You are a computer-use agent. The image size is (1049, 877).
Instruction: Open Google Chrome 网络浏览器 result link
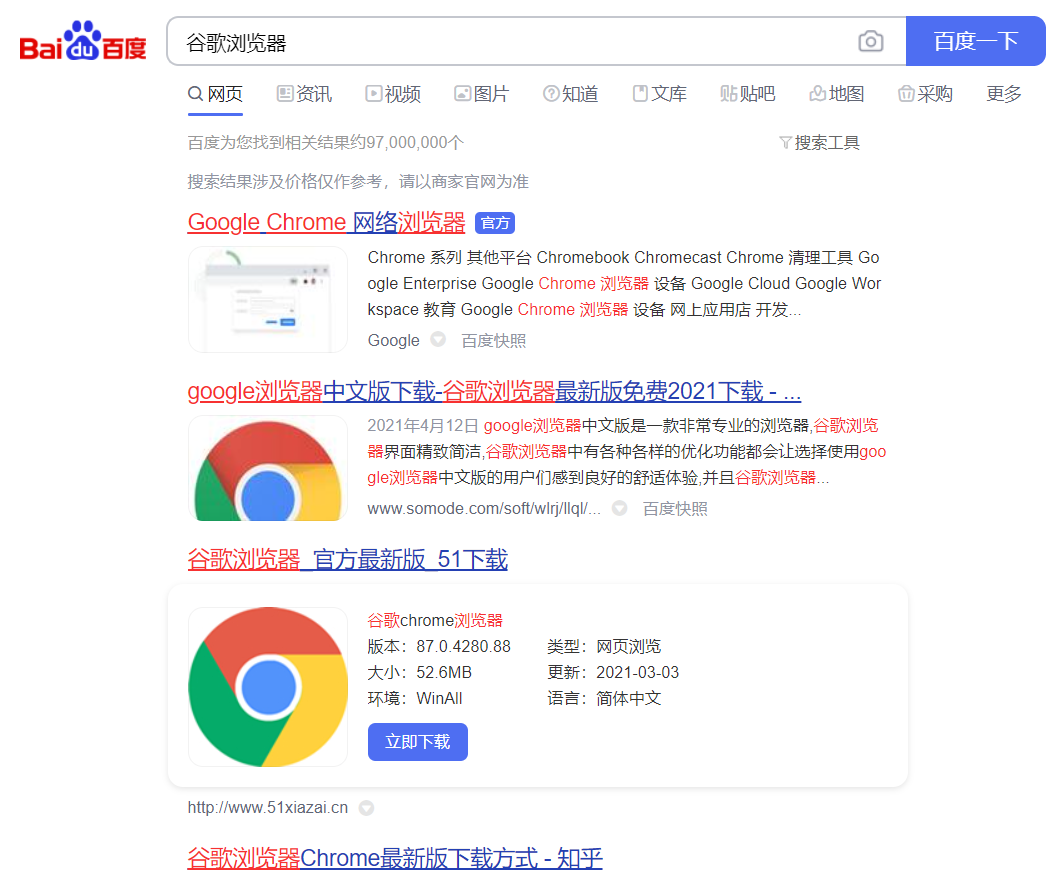pos(326,222)
